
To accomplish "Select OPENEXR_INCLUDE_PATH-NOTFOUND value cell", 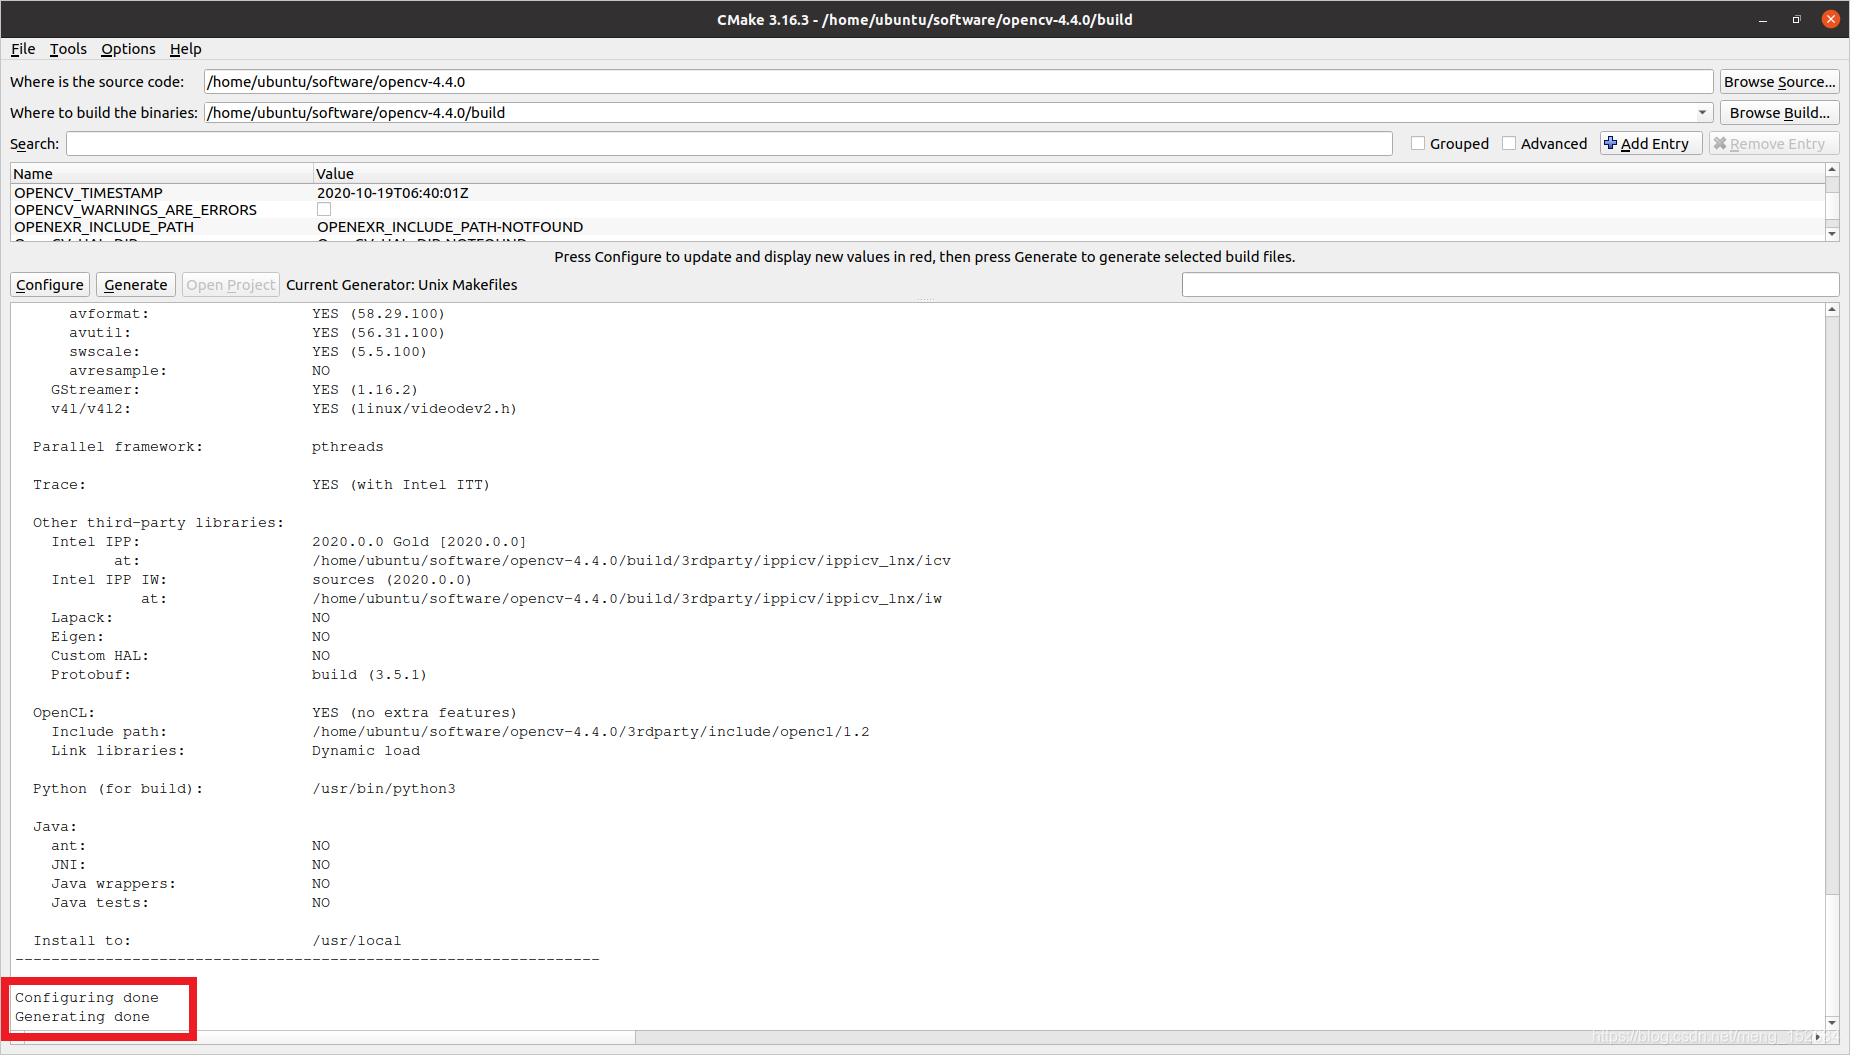I will (x=450, y=227).
